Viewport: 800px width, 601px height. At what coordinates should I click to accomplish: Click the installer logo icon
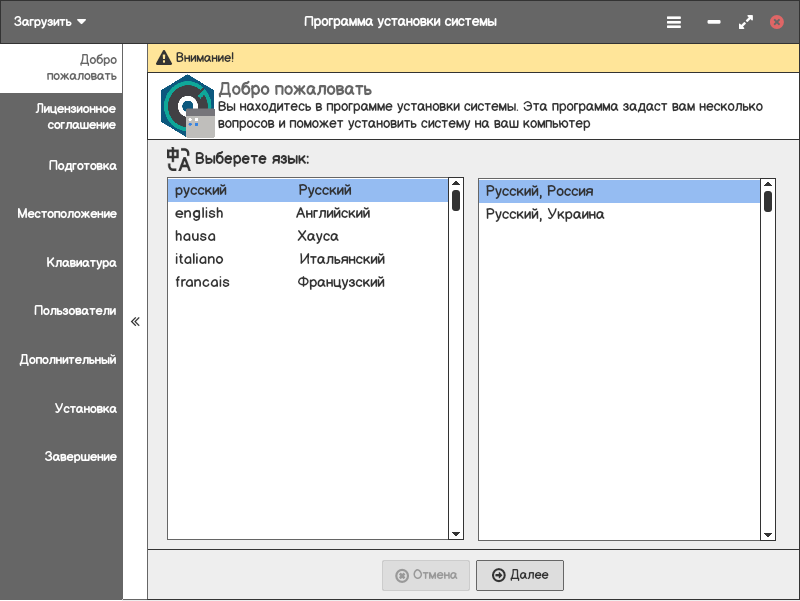pyautogui.click(x=187, y=106)
